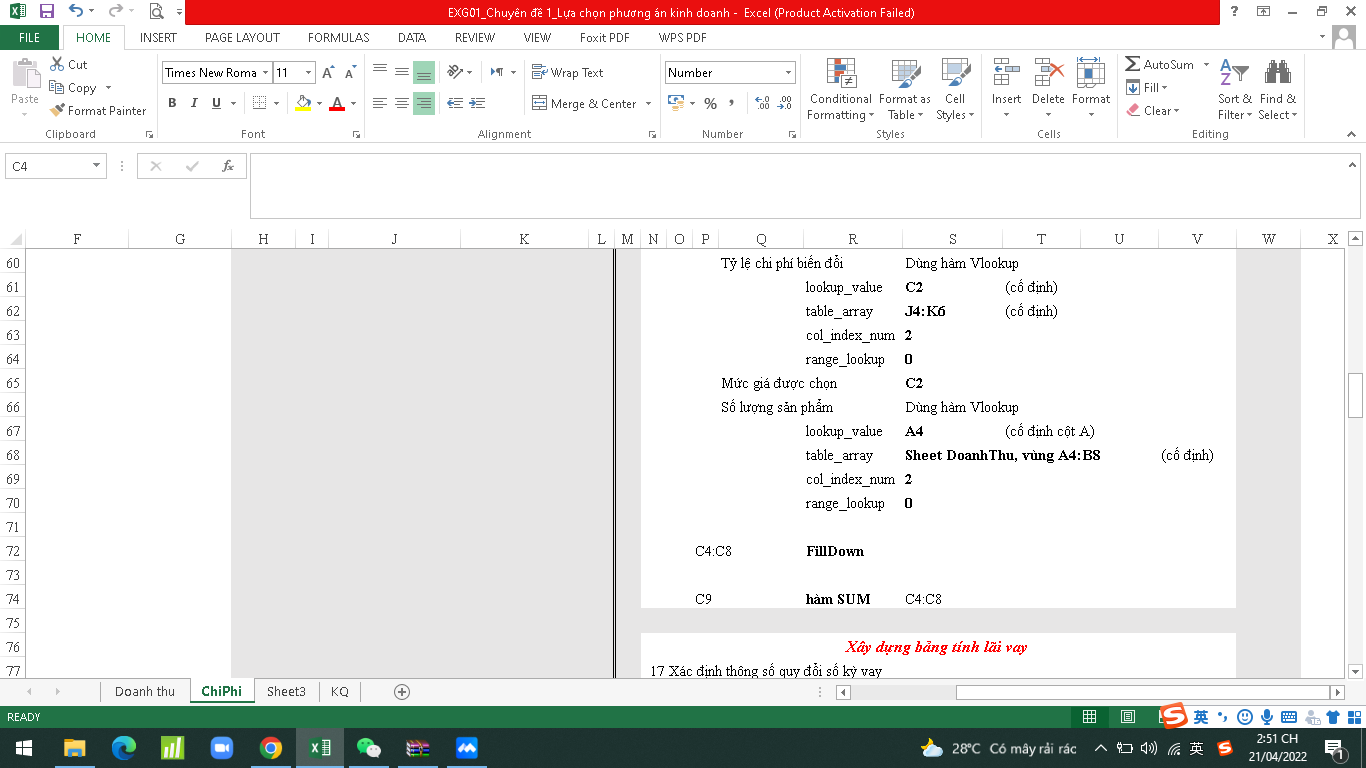The height and width of the screenshot is (768, 1366).
Task: Cut the selected cells
Action: coord(68,64)
